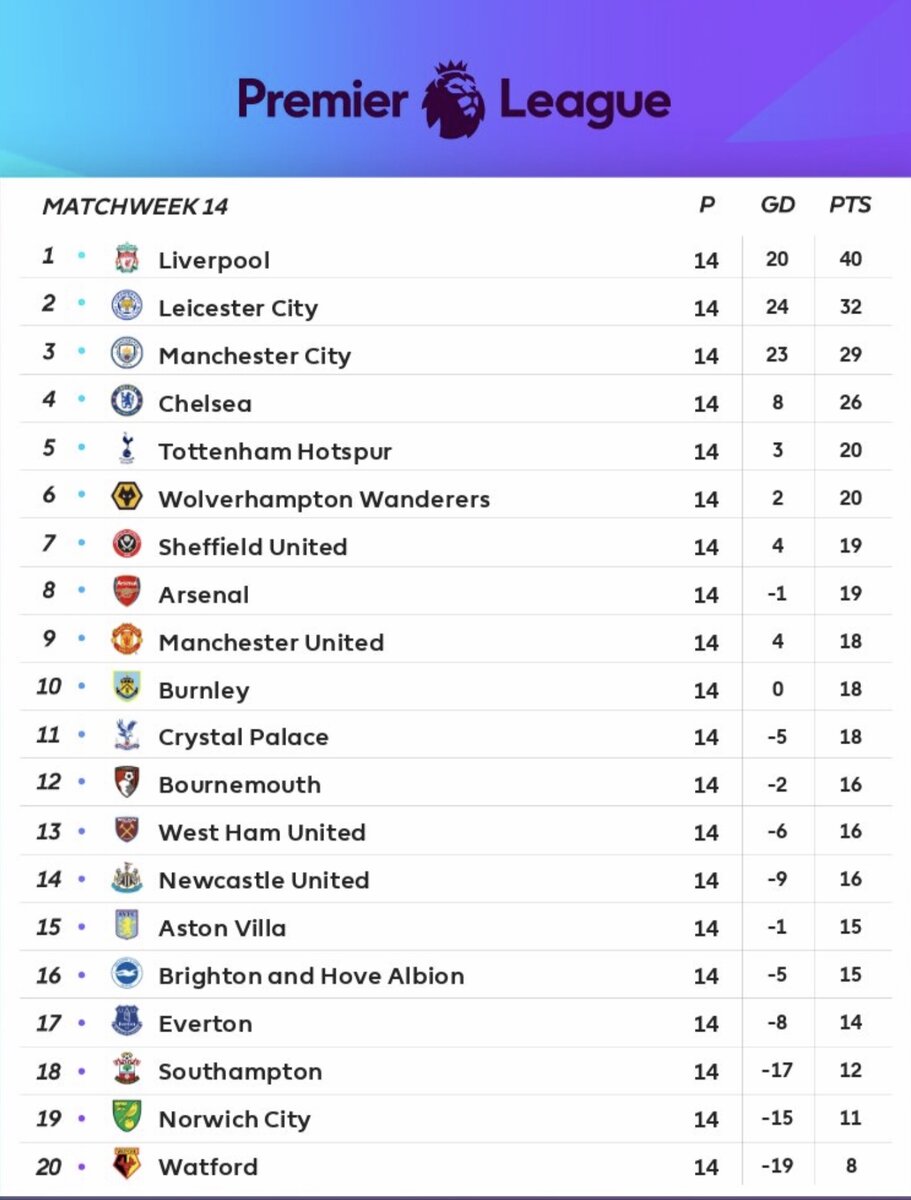Click the Norwich City canary badge
This screenshot has width=911, height=1200.
tap(127, 1117)
